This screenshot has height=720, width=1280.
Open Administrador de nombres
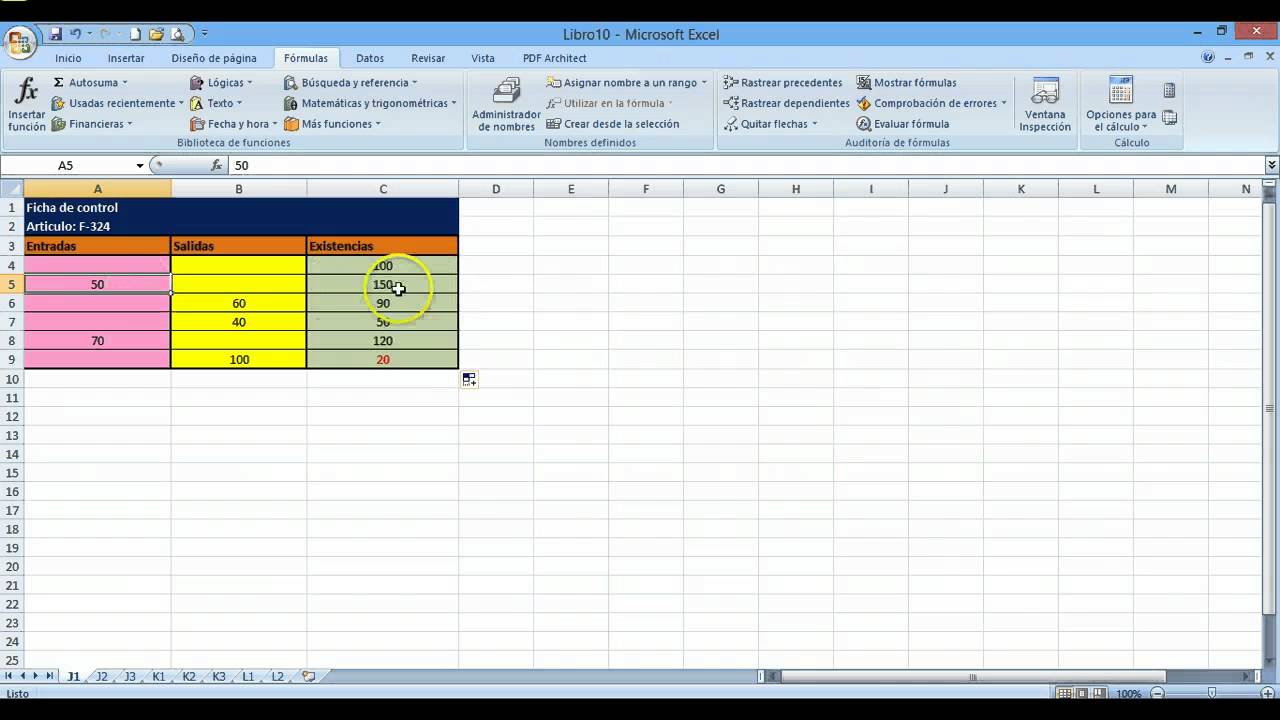click(x=506, y=105)
